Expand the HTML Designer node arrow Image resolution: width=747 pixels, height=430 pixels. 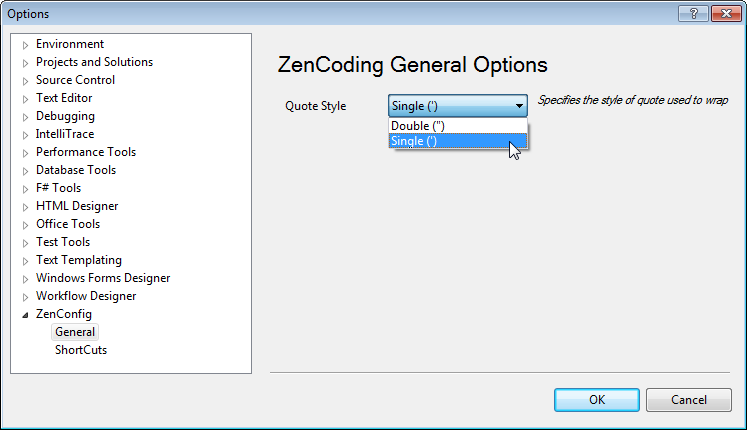pos(26,206)
